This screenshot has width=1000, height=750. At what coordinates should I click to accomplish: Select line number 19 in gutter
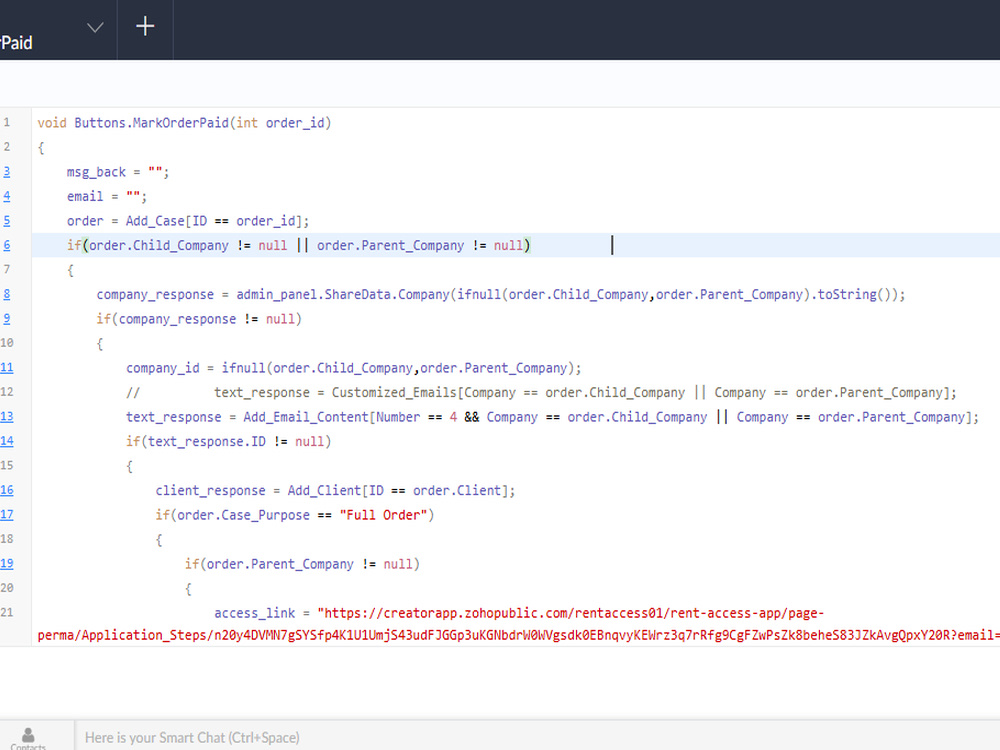click(6, 563)
